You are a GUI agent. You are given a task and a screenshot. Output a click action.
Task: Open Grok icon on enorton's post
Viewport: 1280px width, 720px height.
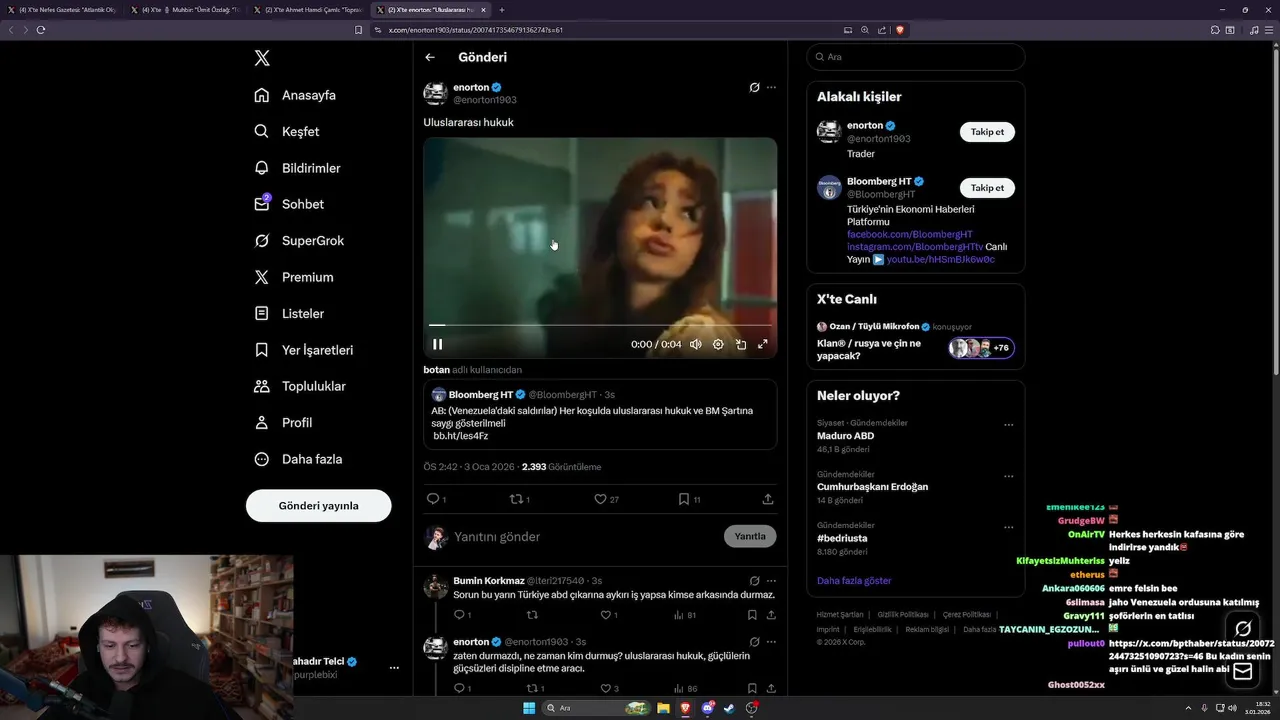pyautogui.click(x=754, y=87)
